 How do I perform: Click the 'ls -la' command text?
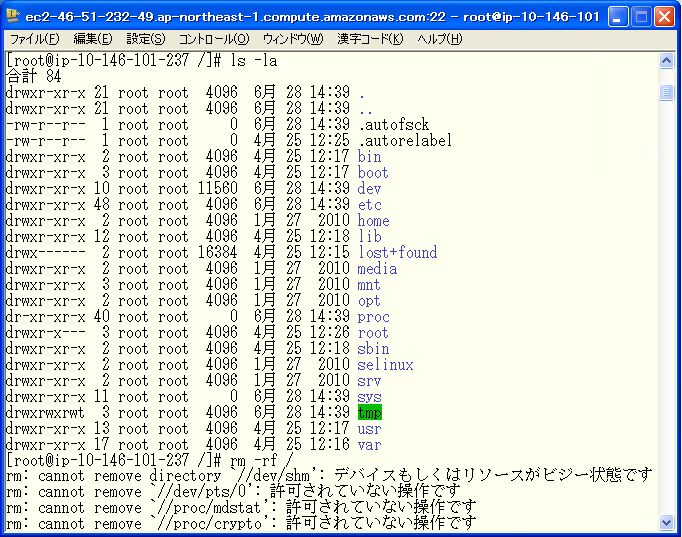point(254,61)
